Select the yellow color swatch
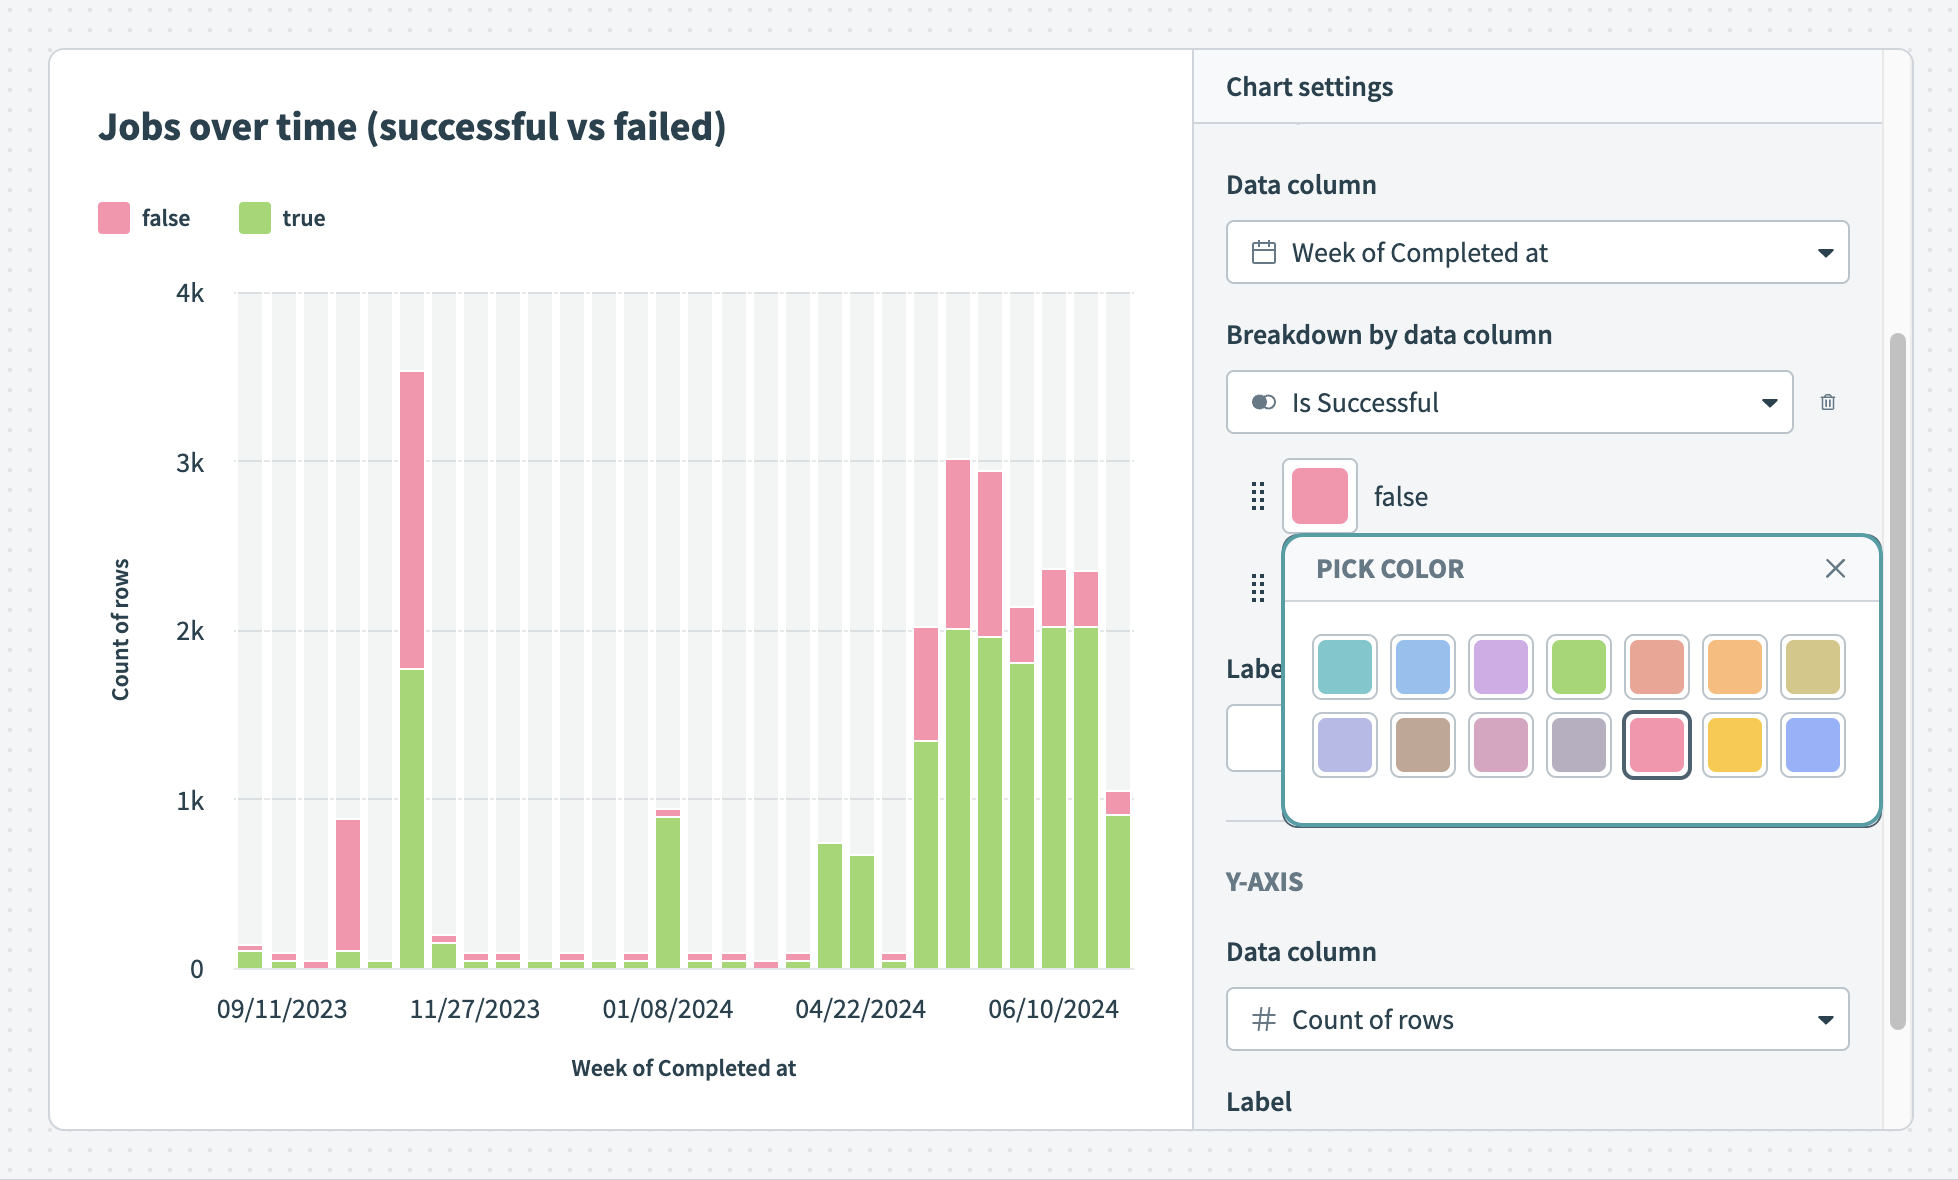 click(1735, 745)
